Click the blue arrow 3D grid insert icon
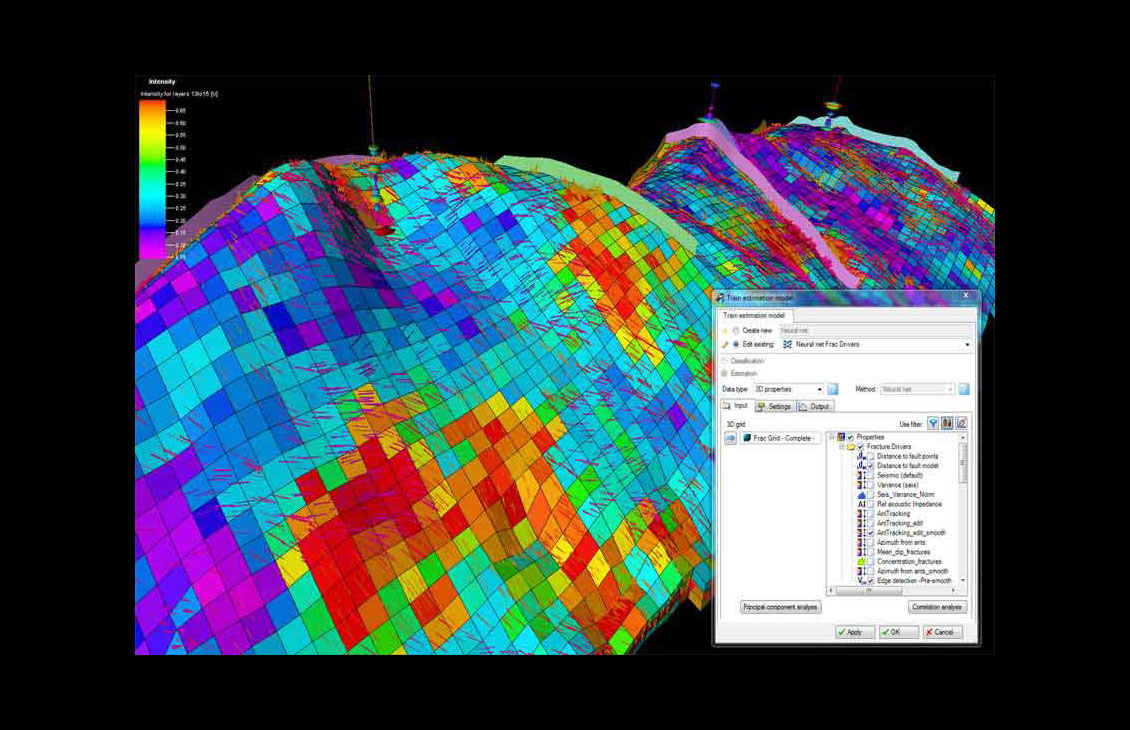Image resolution: width=1130 pixels, height=730 pixels. pos(730,438)
